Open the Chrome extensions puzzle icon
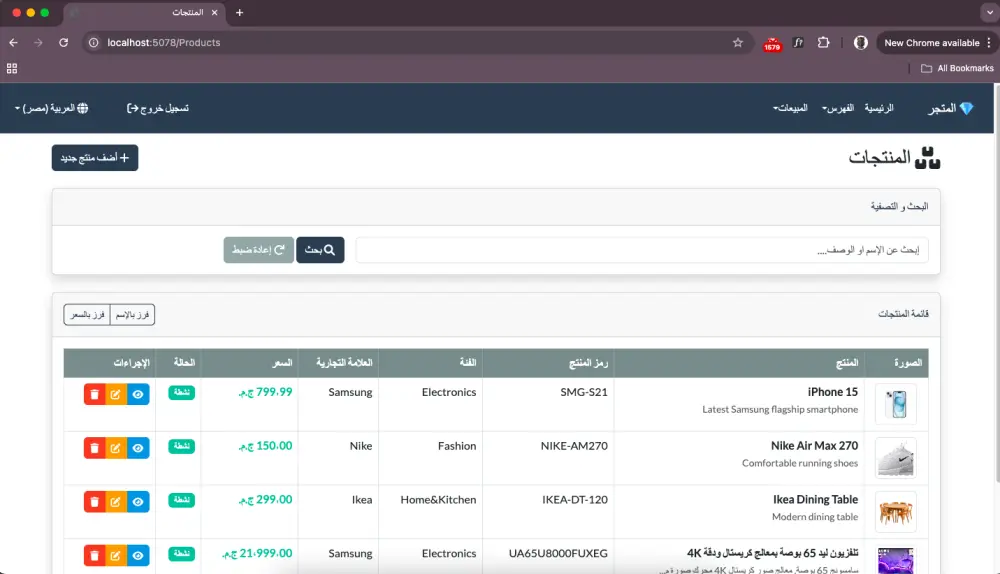Image resolution: width=1000 pixels, height=574 pixels. click(823, 43)
